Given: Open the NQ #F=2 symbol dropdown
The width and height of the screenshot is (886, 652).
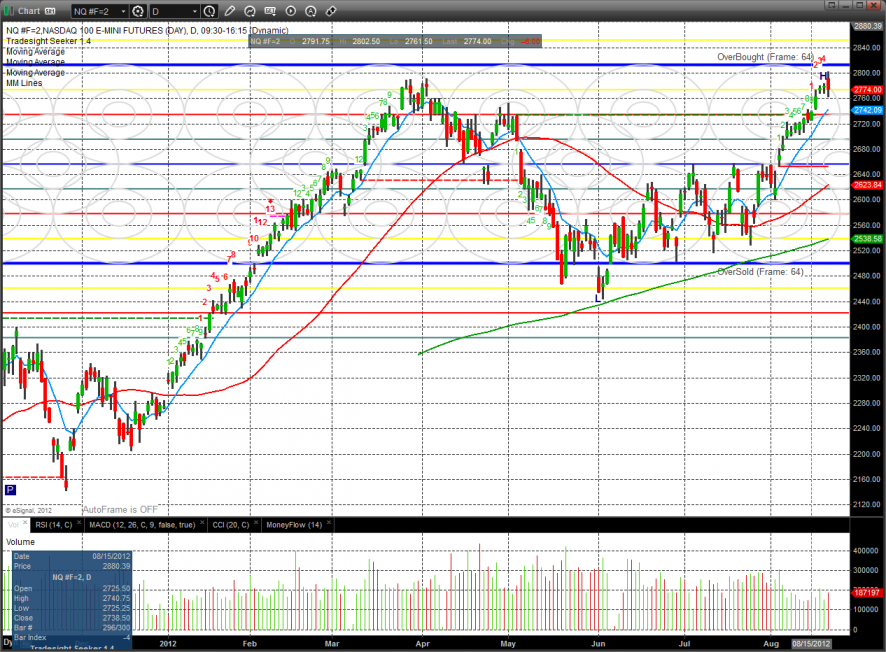Looking at the screenshot, I should click(123, 11).
